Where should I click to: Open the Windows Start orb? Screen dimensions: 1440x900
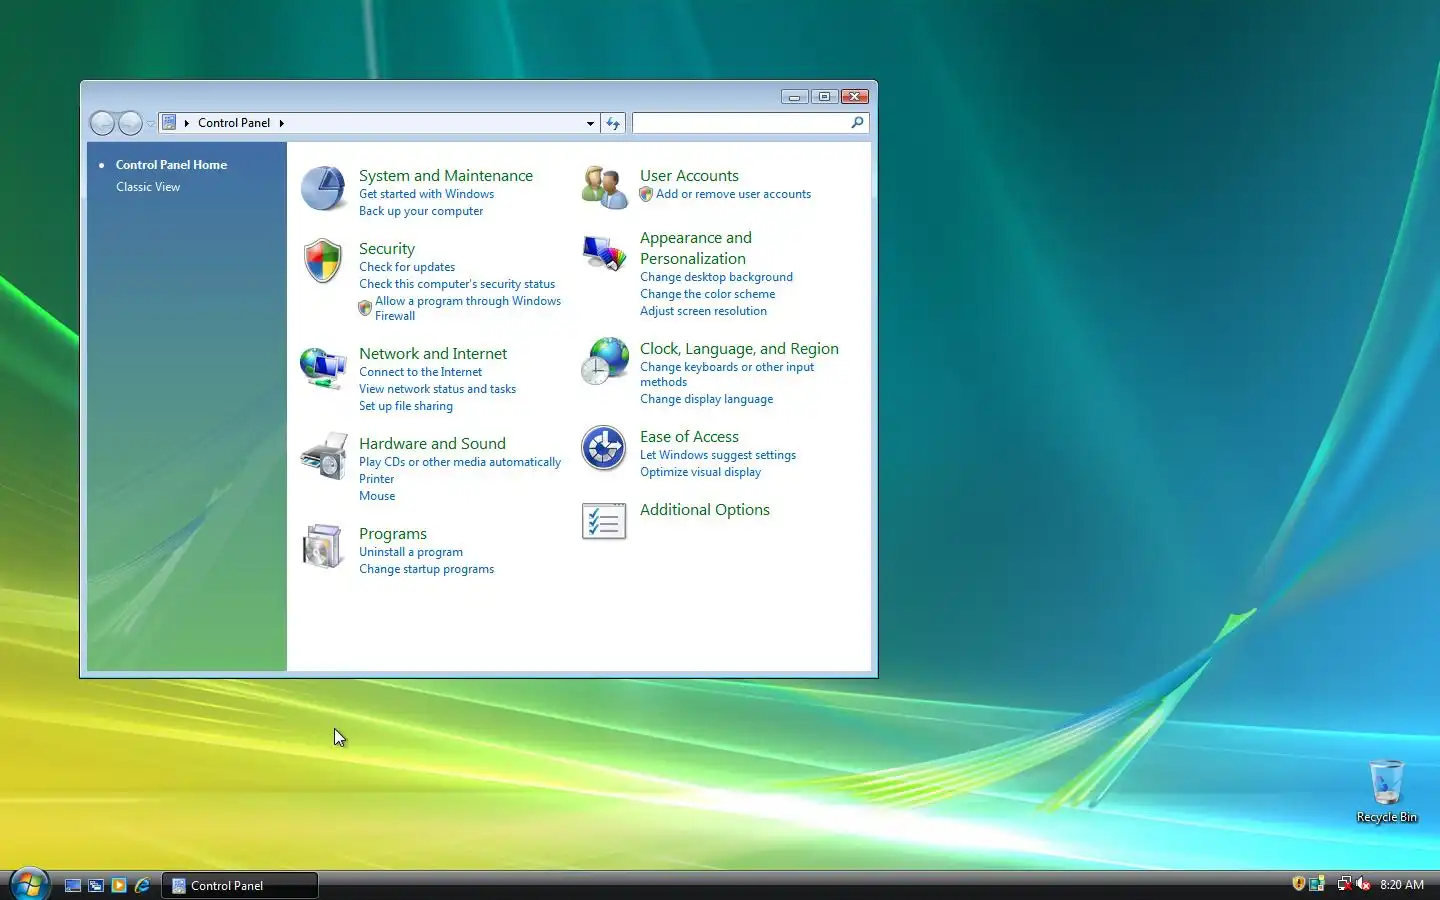tap(29, 884)
